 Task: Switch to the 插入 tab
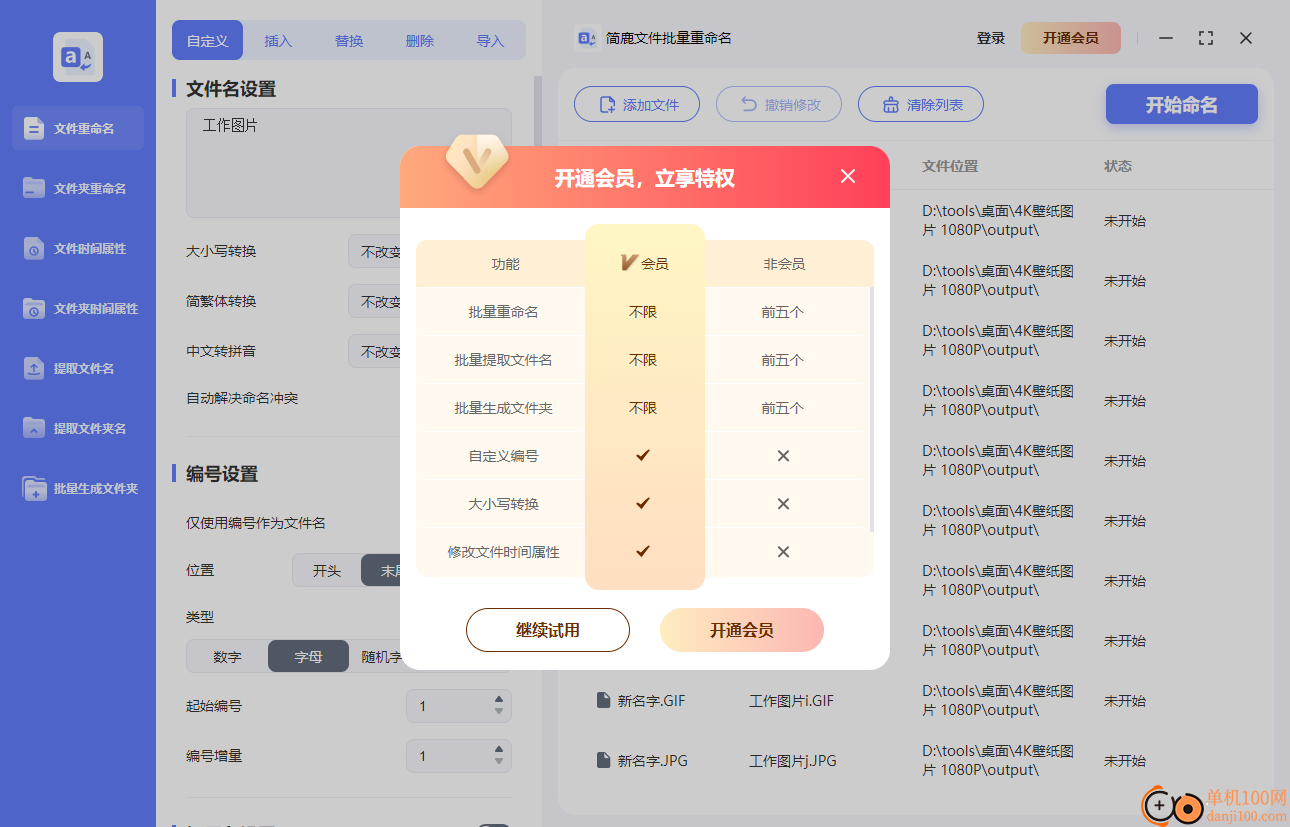pos(278,41)
